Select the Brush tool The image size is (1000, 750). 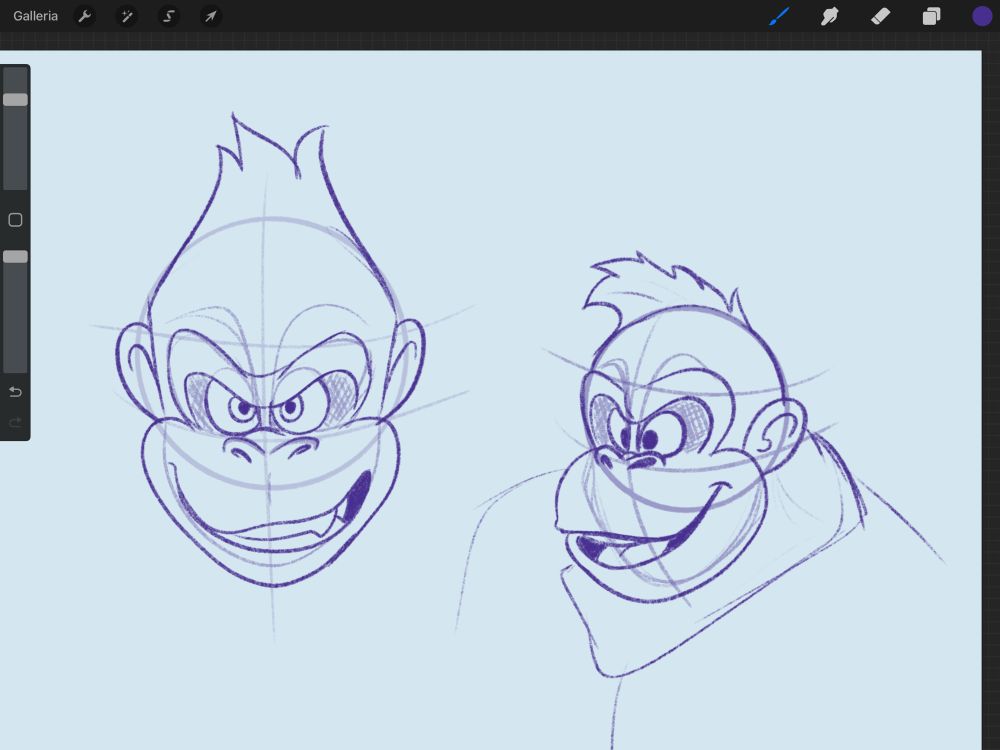[x=779, y=16]
